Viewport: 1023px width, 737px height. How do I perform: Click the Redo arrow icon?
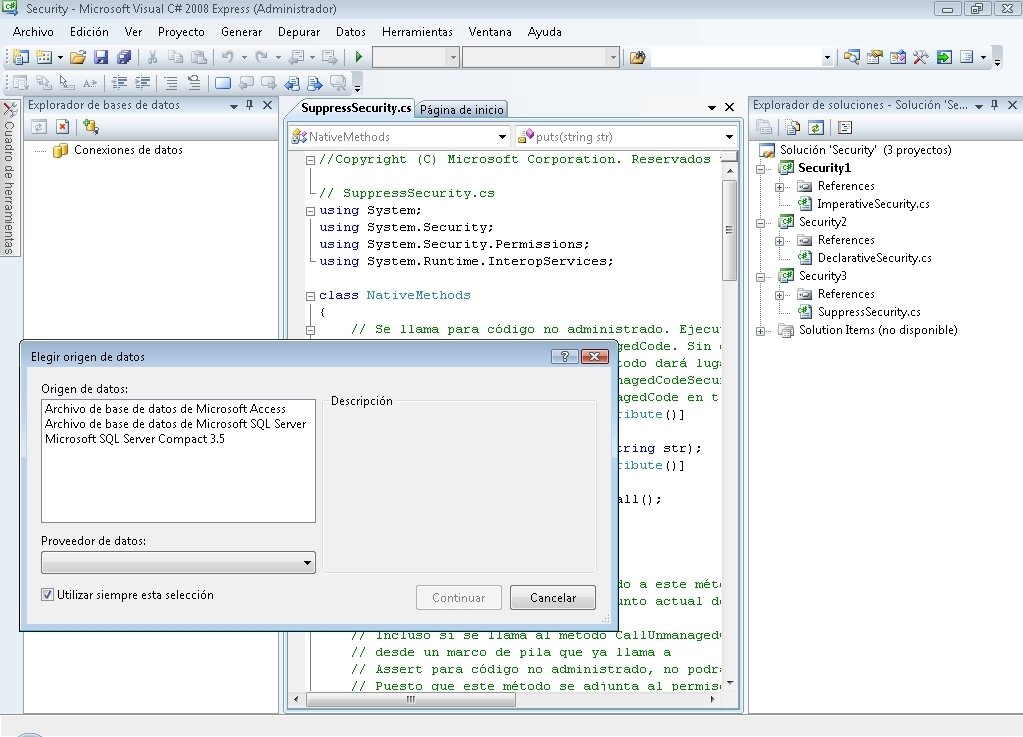point(261,57)
